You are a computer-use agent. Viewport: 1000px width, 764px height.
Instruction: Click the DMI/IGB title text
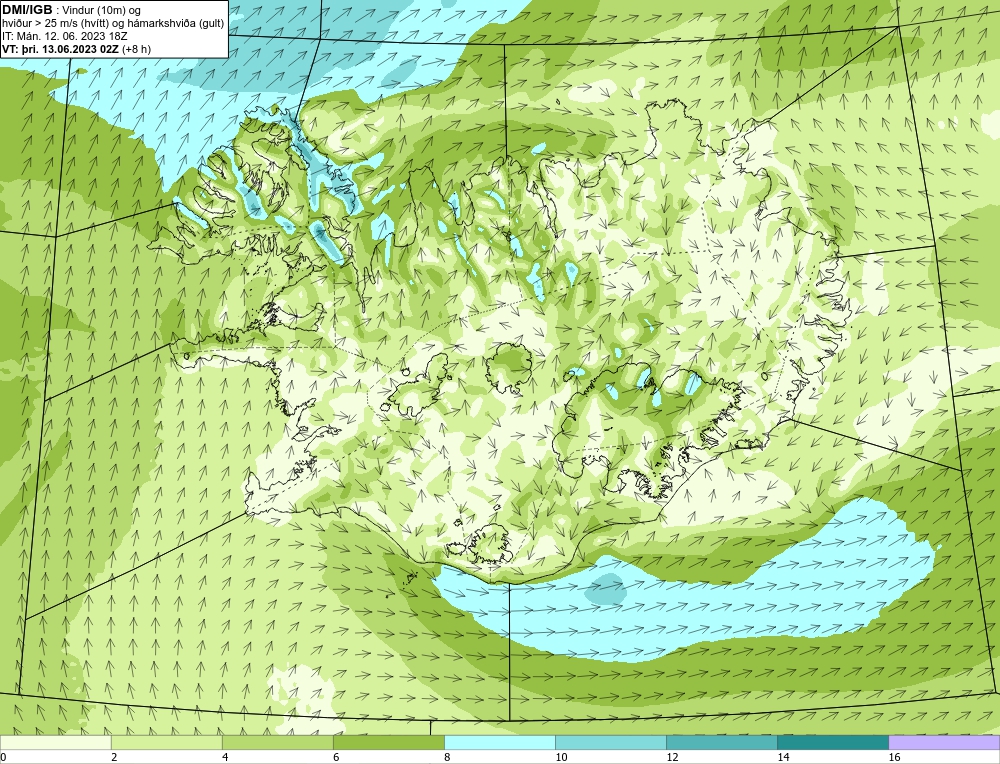coord(27,10)
